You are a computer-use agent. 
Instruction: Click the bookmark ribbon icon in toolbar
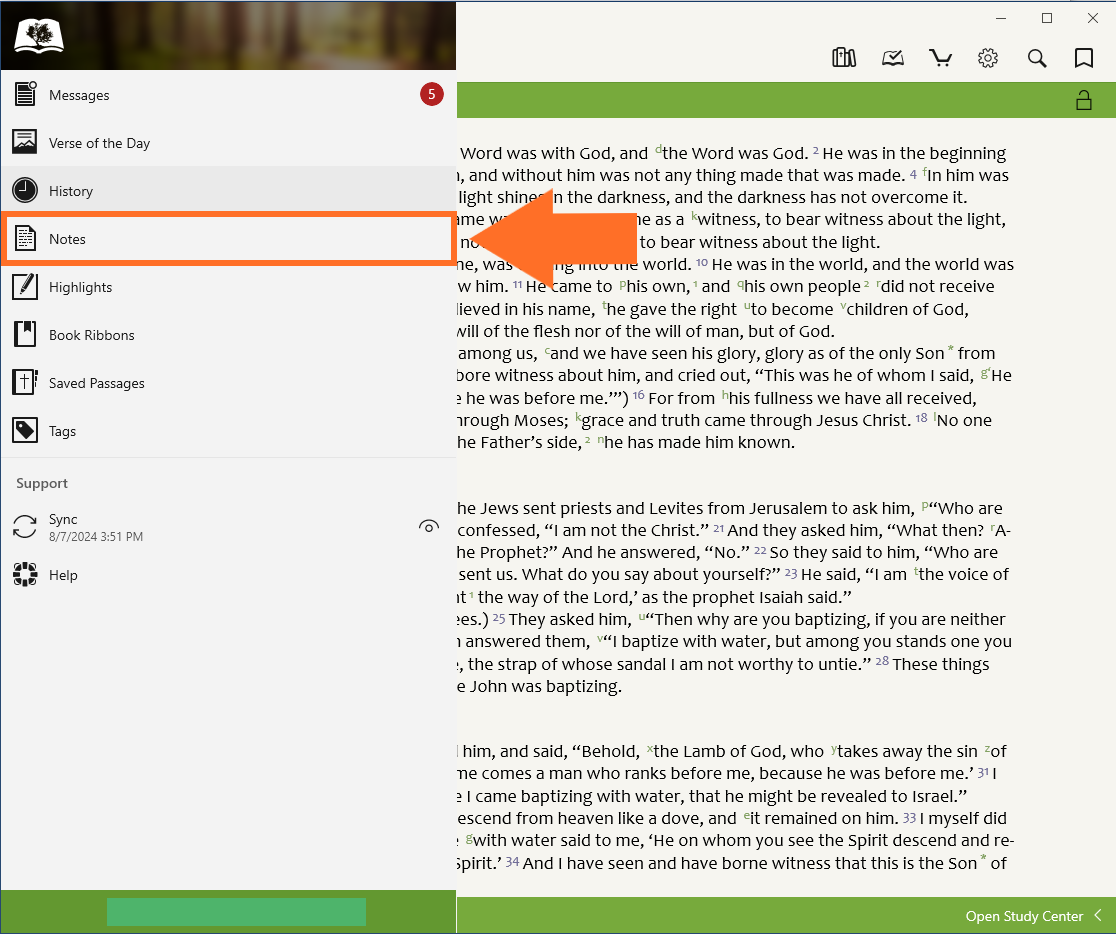tap(1083, 58)
